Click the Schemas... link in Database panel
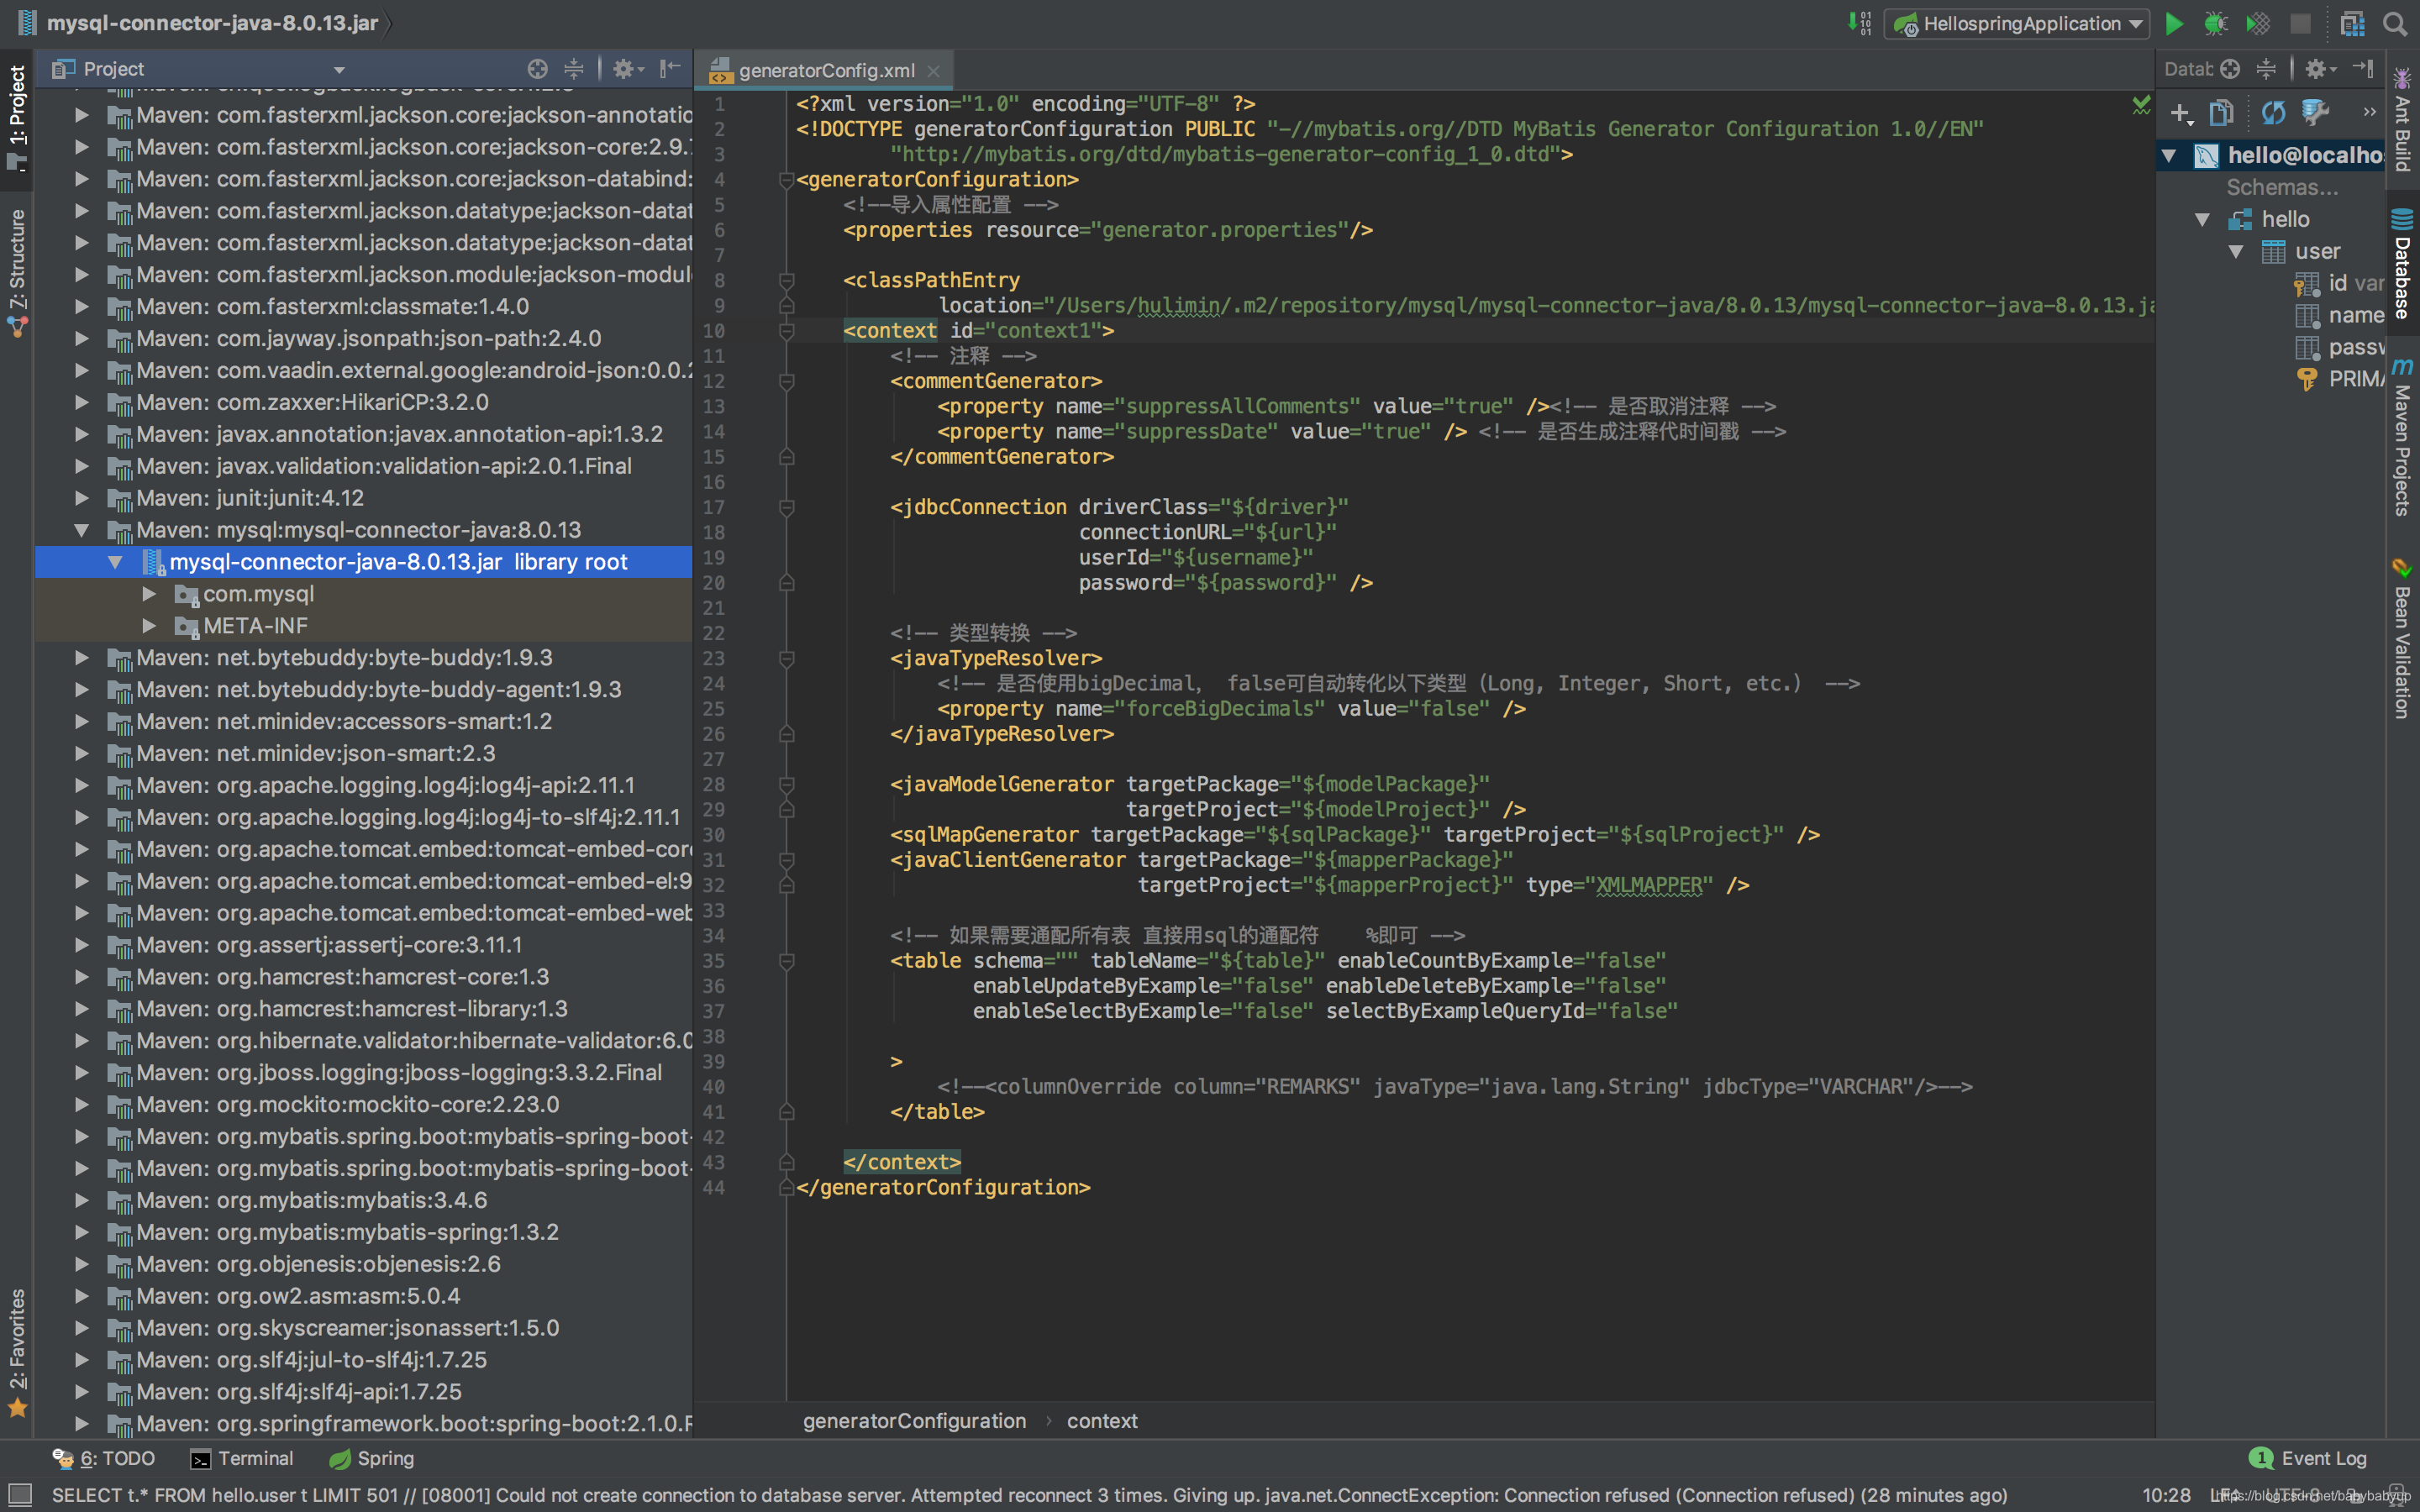The image size is (2420, 1512). (x=2282, y=187)
